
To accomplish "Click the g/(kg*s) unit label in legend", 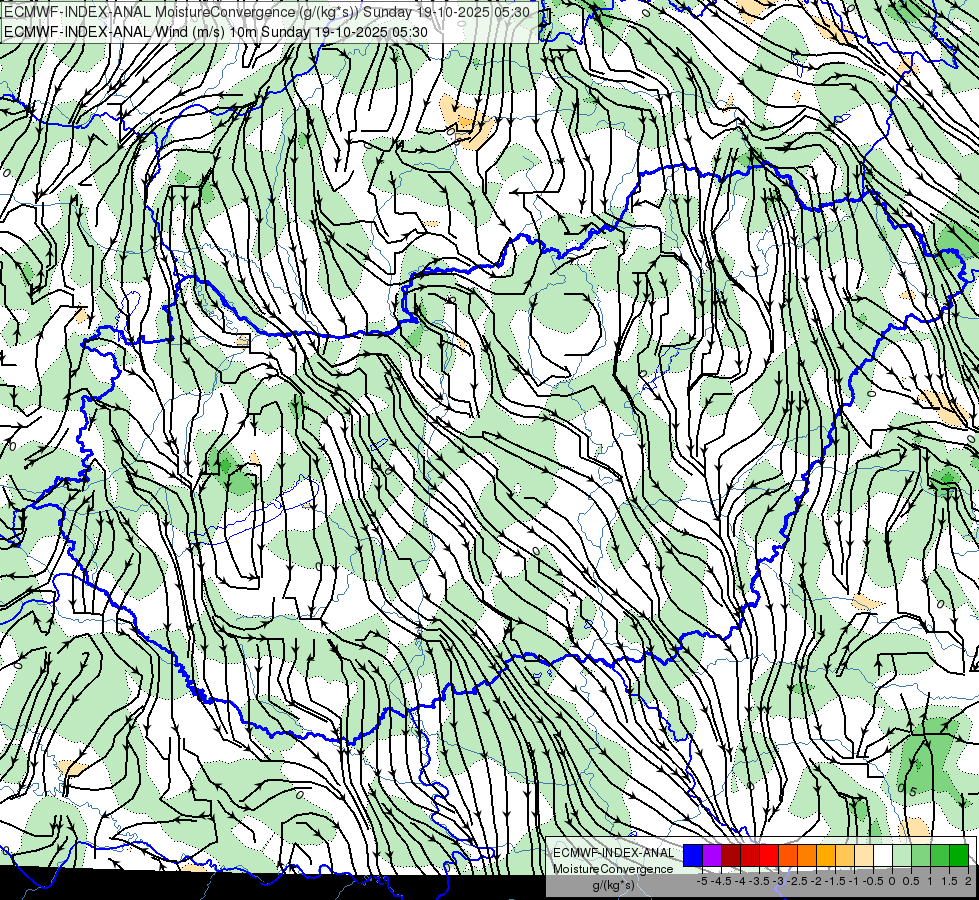I will tap(614, 885).
